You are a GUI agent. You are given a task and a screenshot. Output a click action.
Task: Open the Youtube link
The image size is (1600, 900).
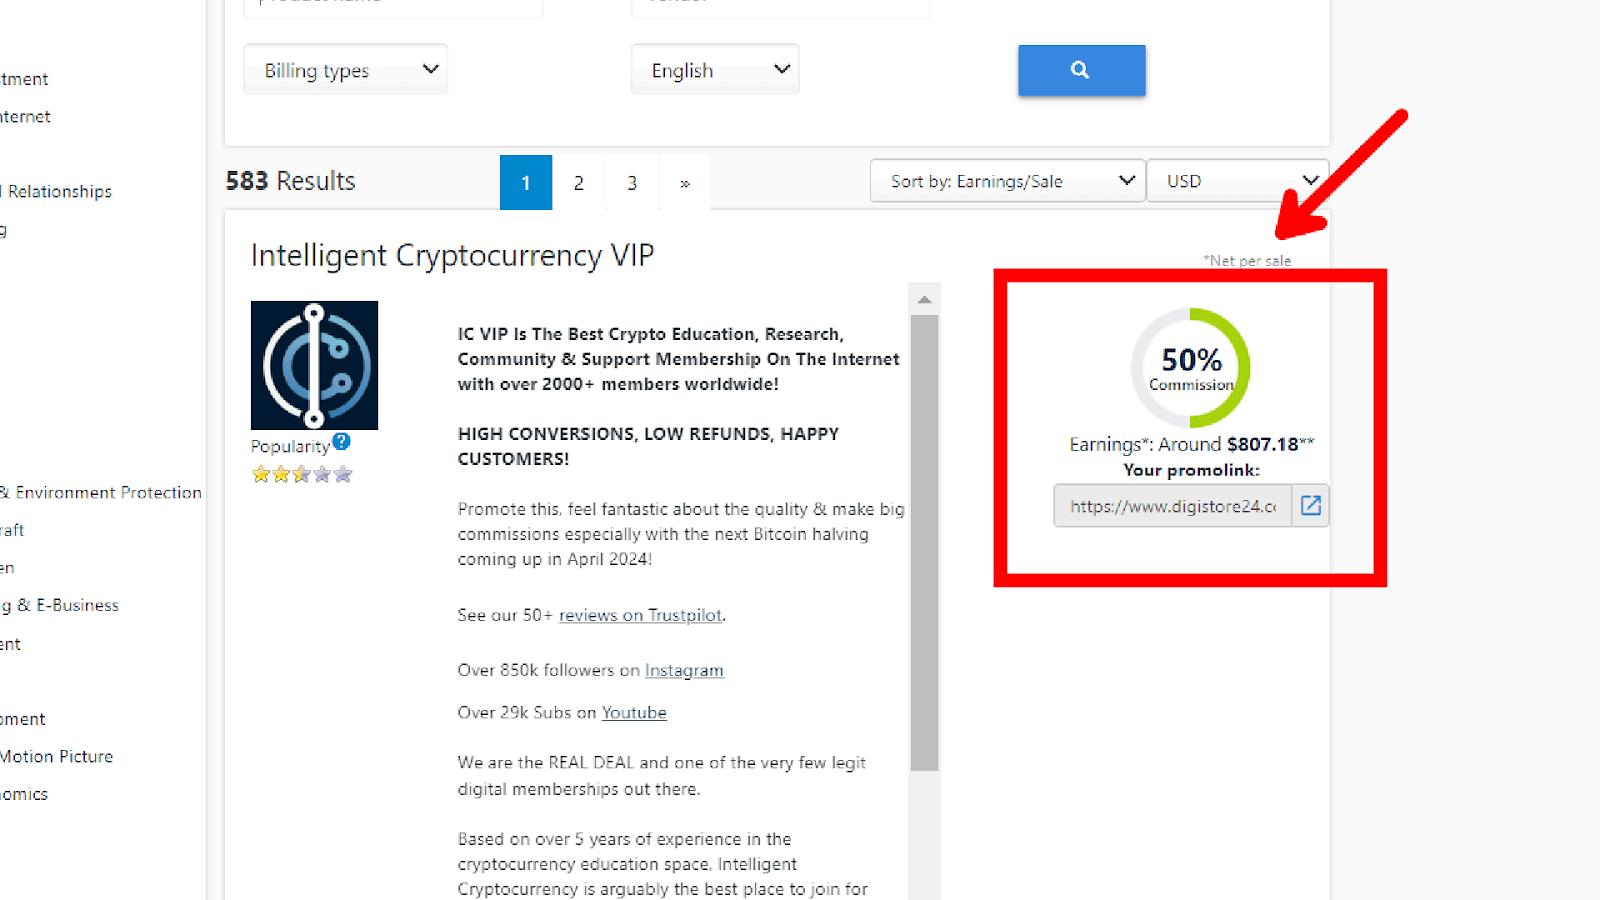pos(634,712)
